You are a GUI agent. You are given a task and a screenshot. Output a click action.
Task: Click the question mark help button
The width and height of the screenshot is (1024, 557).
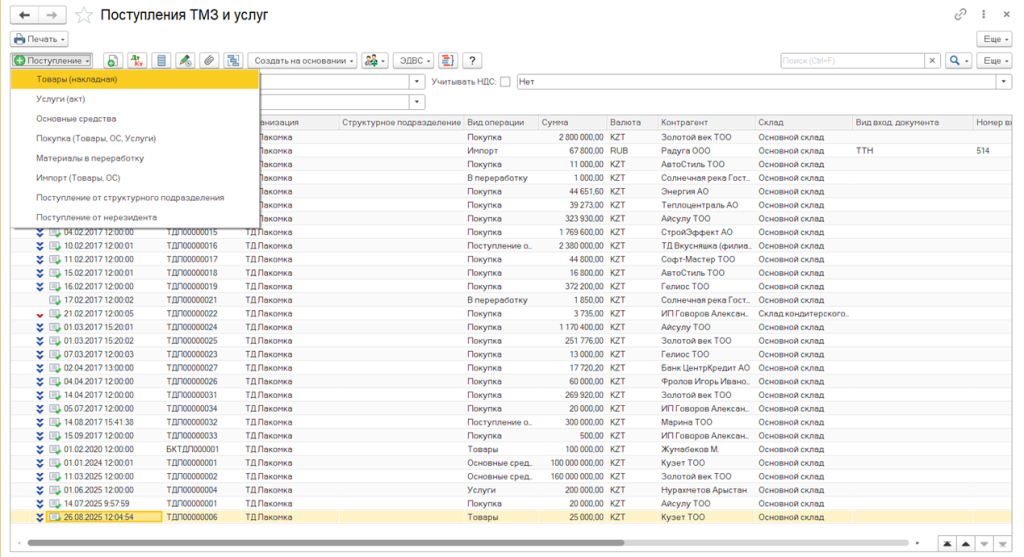(471, 61)
